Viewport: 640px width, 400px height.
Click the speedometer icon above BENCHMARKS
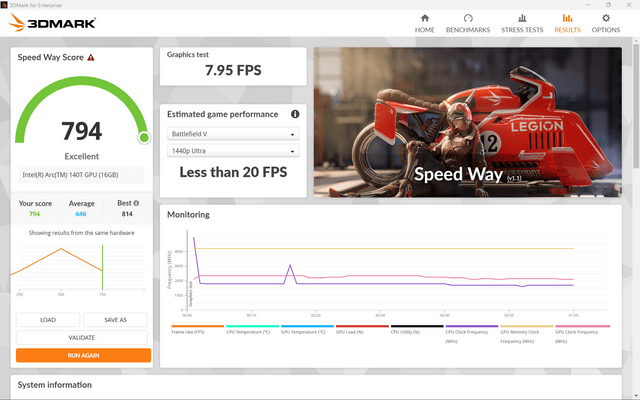[x=468, y=18]
